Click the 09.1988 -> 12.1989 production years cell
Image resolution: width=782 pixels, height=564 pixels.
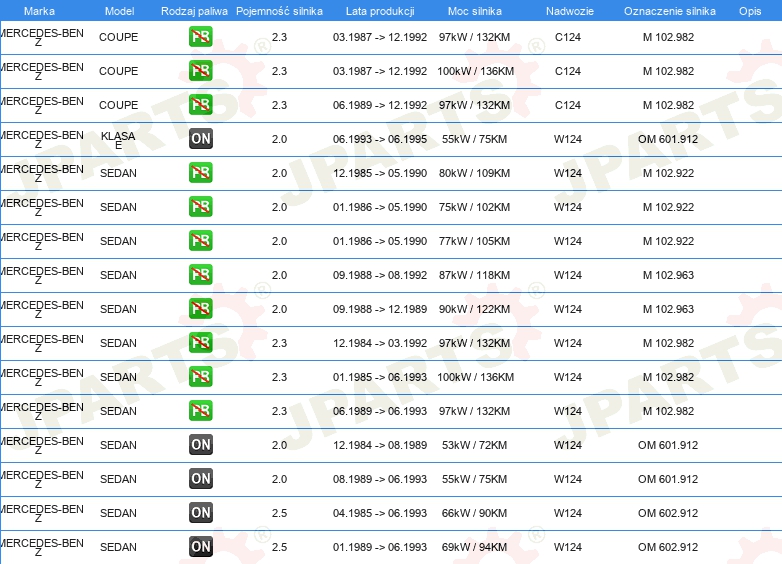pos(380,309)
